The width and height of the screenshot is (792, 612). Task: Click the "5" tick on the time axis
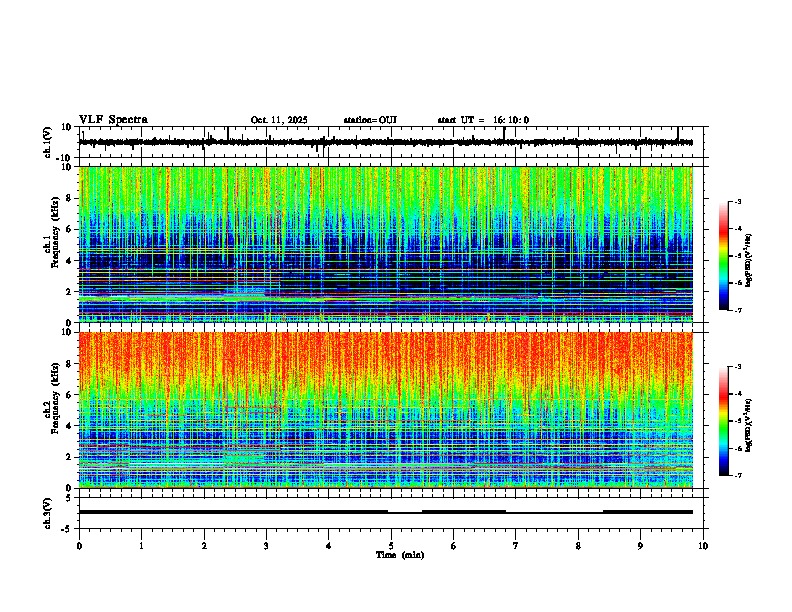(x=391, y=546)
